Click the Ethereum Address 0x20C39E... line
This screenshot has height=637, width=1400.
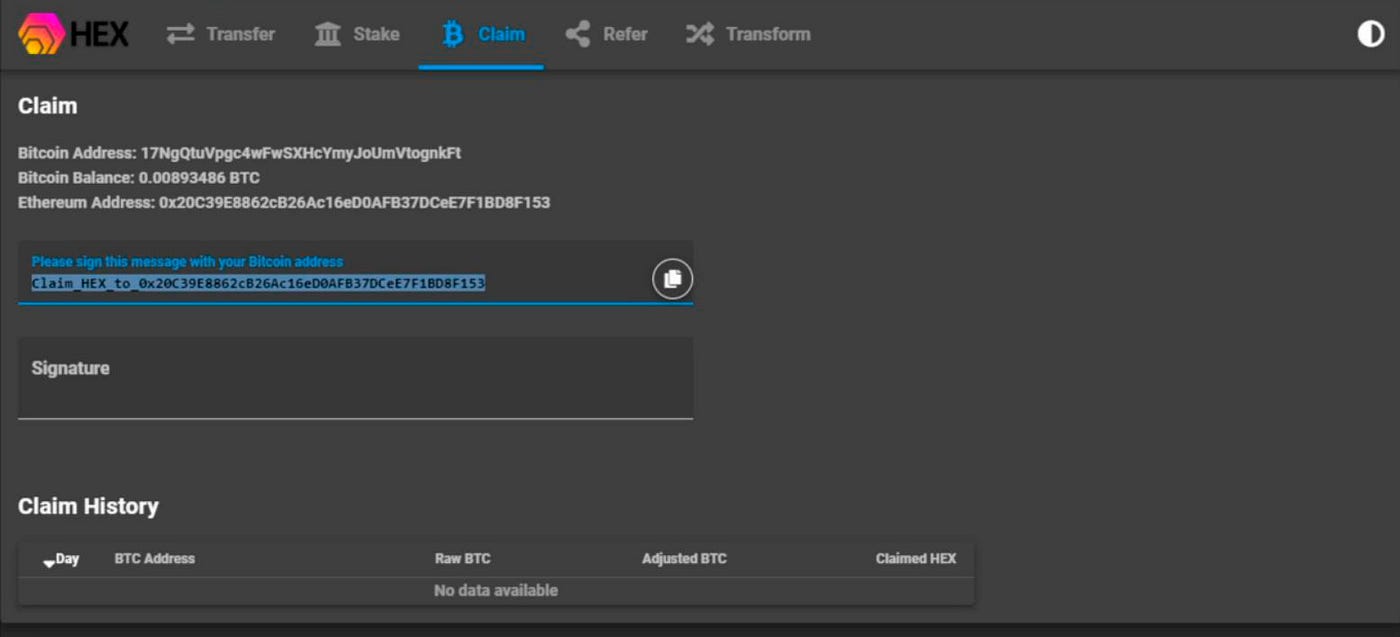284,202
